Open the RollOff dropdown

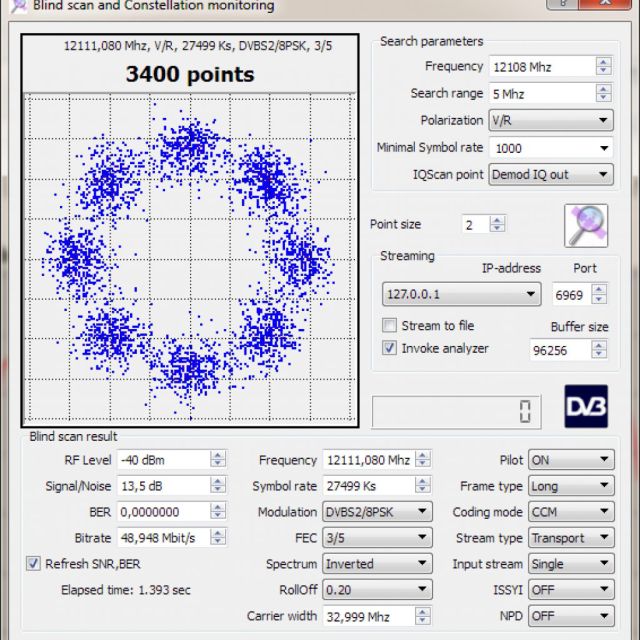click(x=375, y=590)
